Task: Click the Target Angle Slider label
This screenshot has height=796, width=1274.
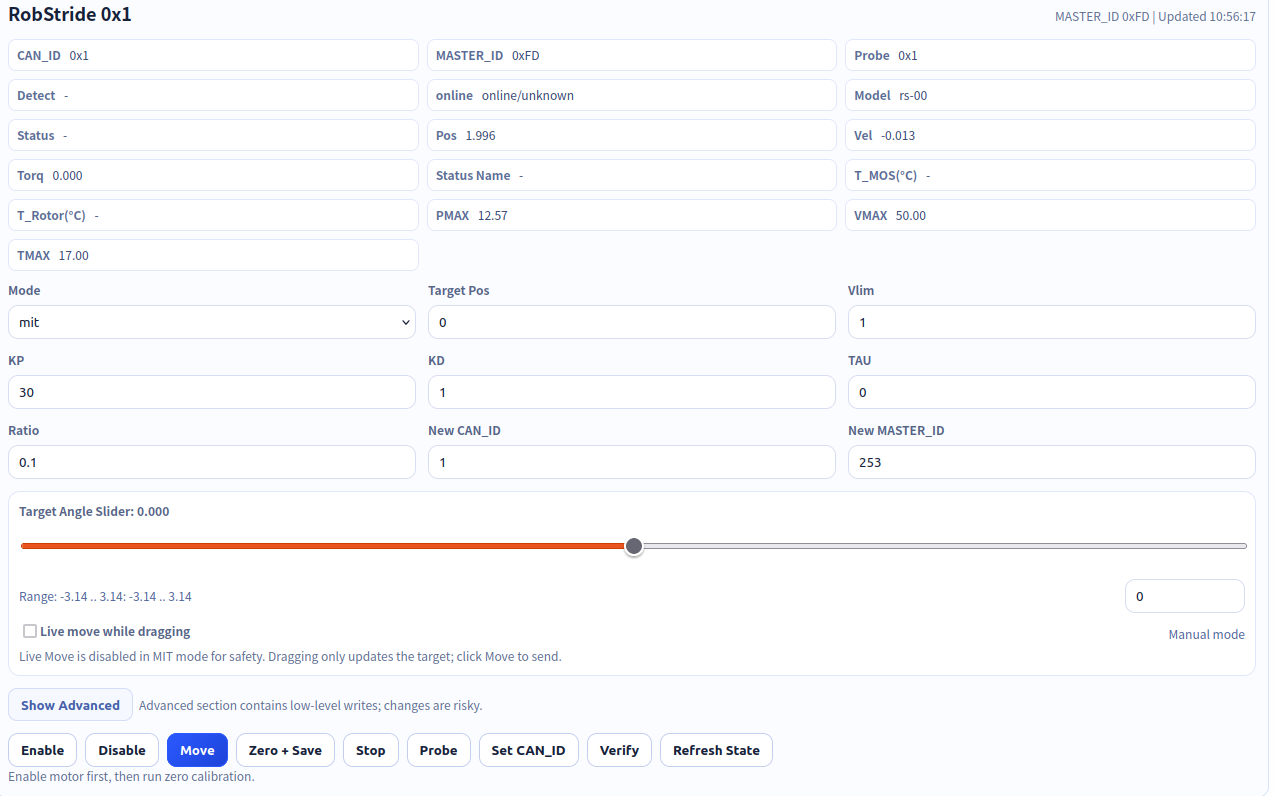Action: [x=94, y=511]
